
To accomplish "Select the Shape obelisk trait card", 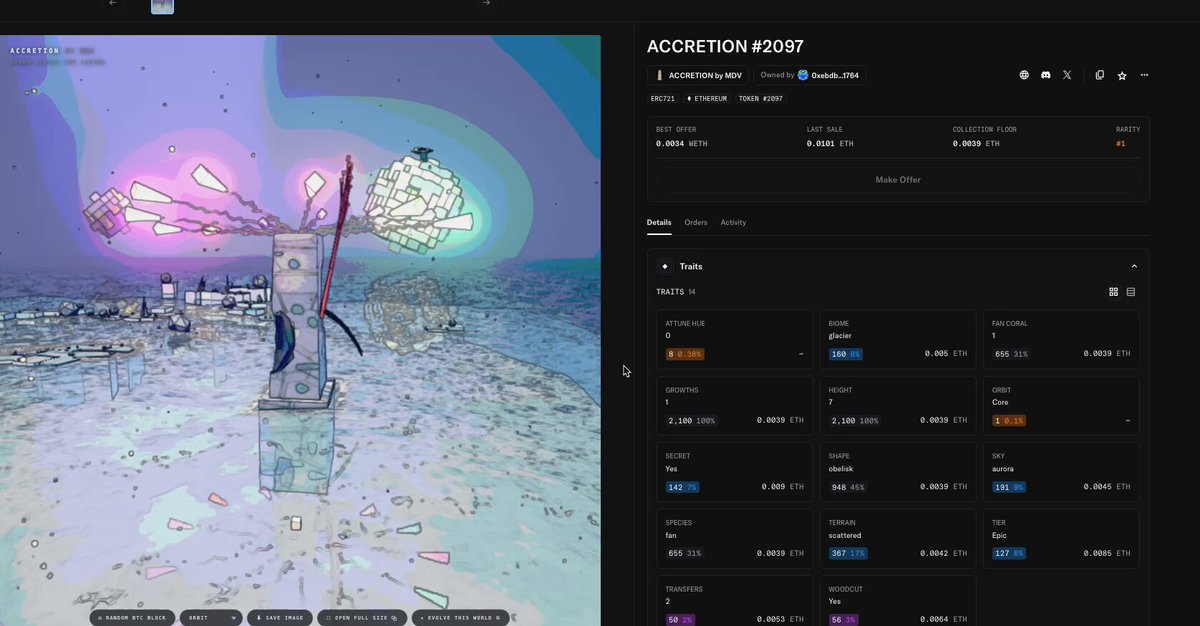I will pos(898,472).
